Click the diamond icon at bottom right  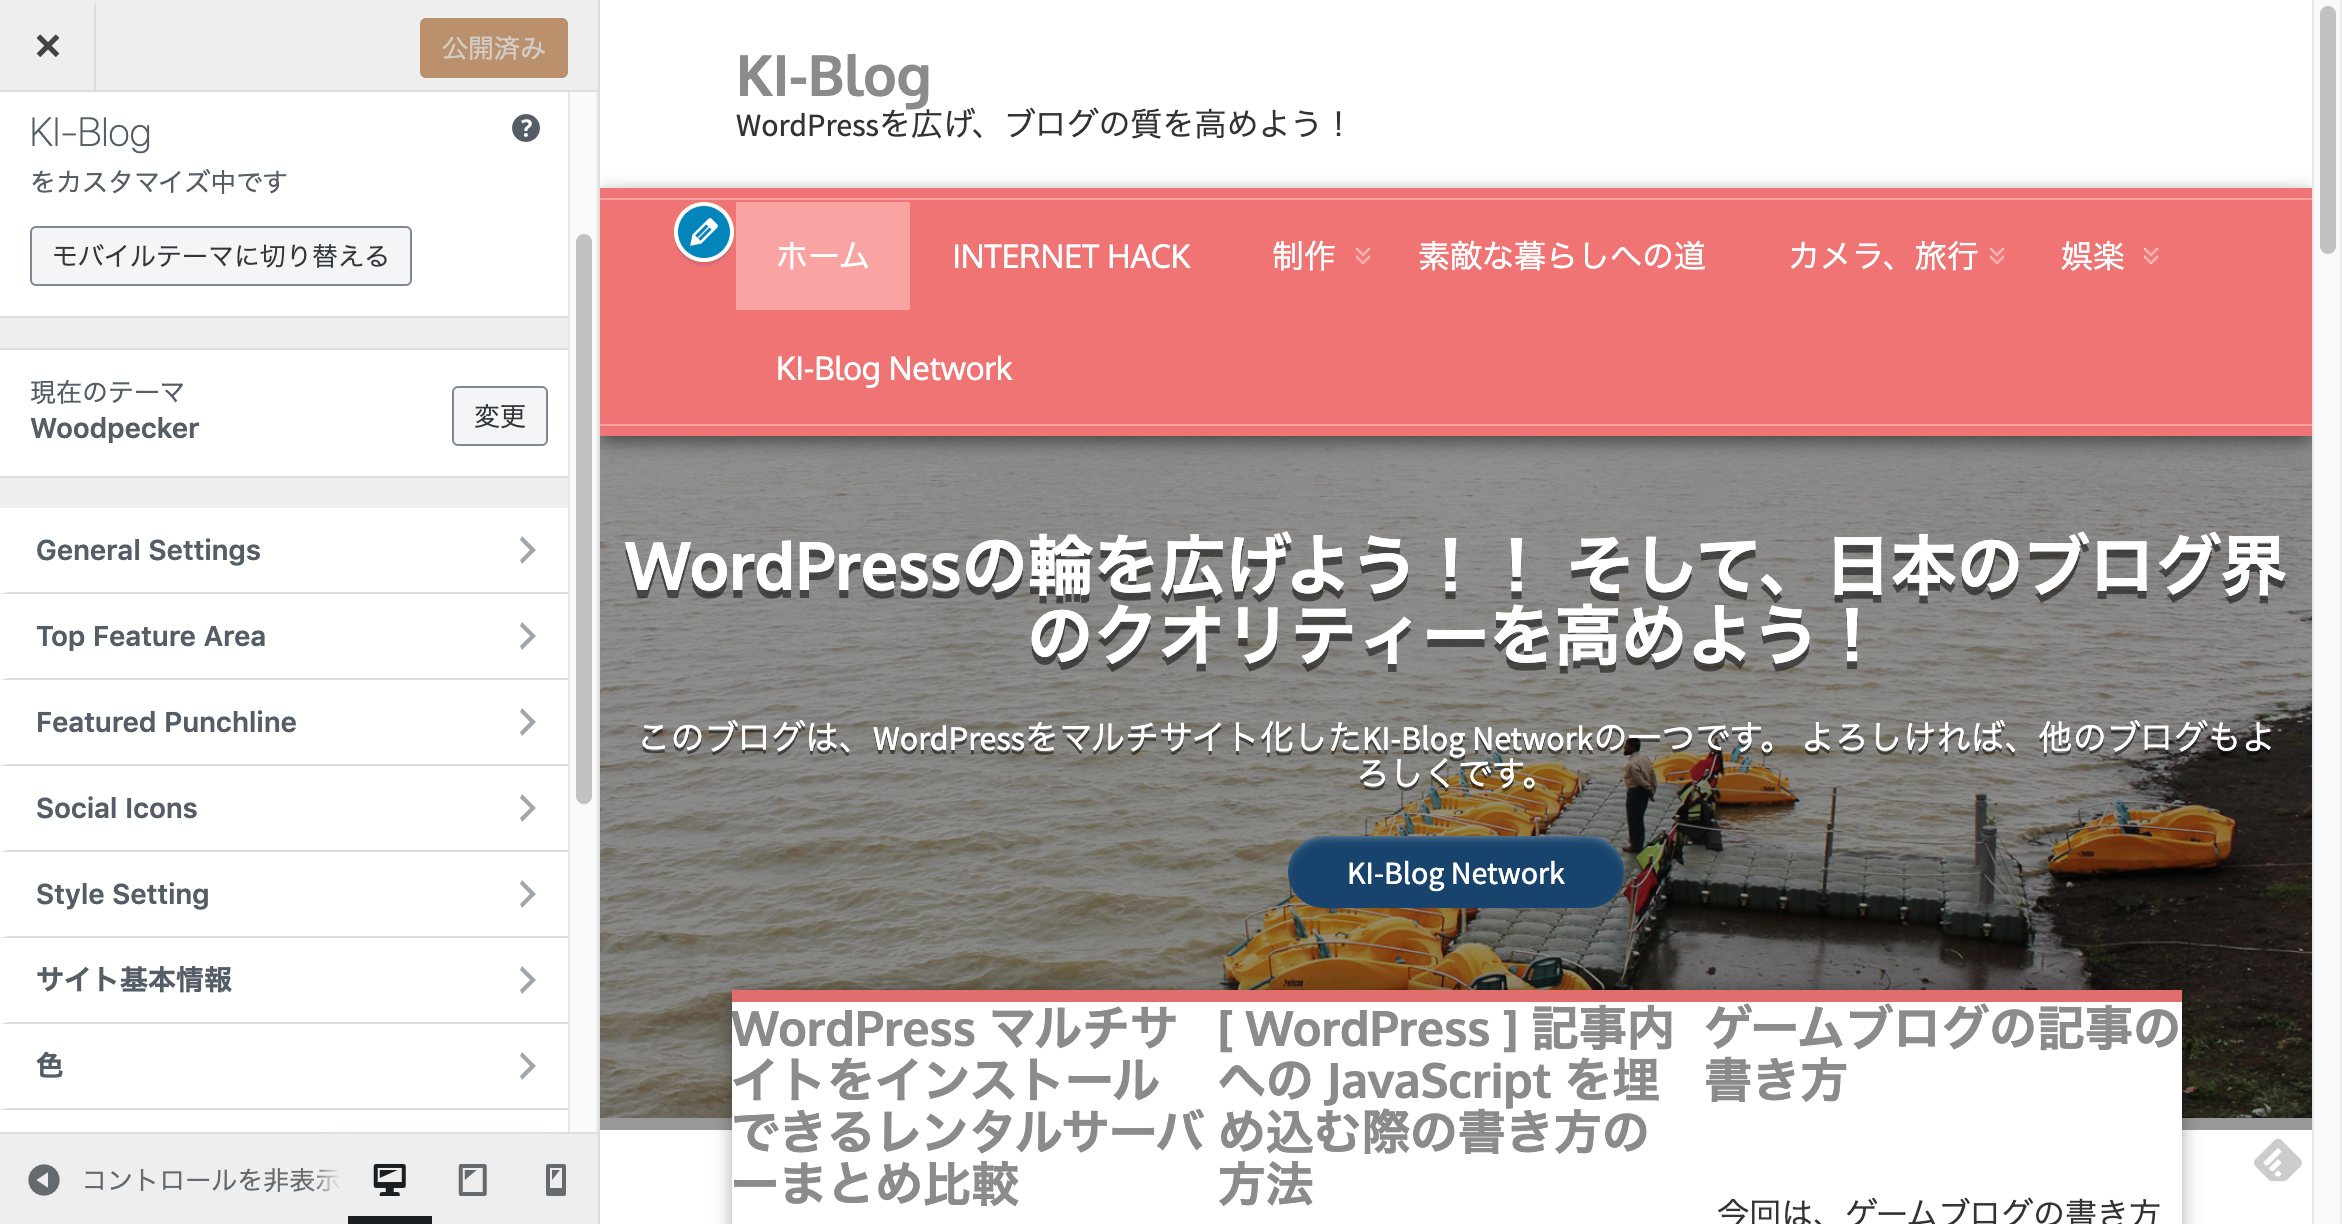2277,1161
